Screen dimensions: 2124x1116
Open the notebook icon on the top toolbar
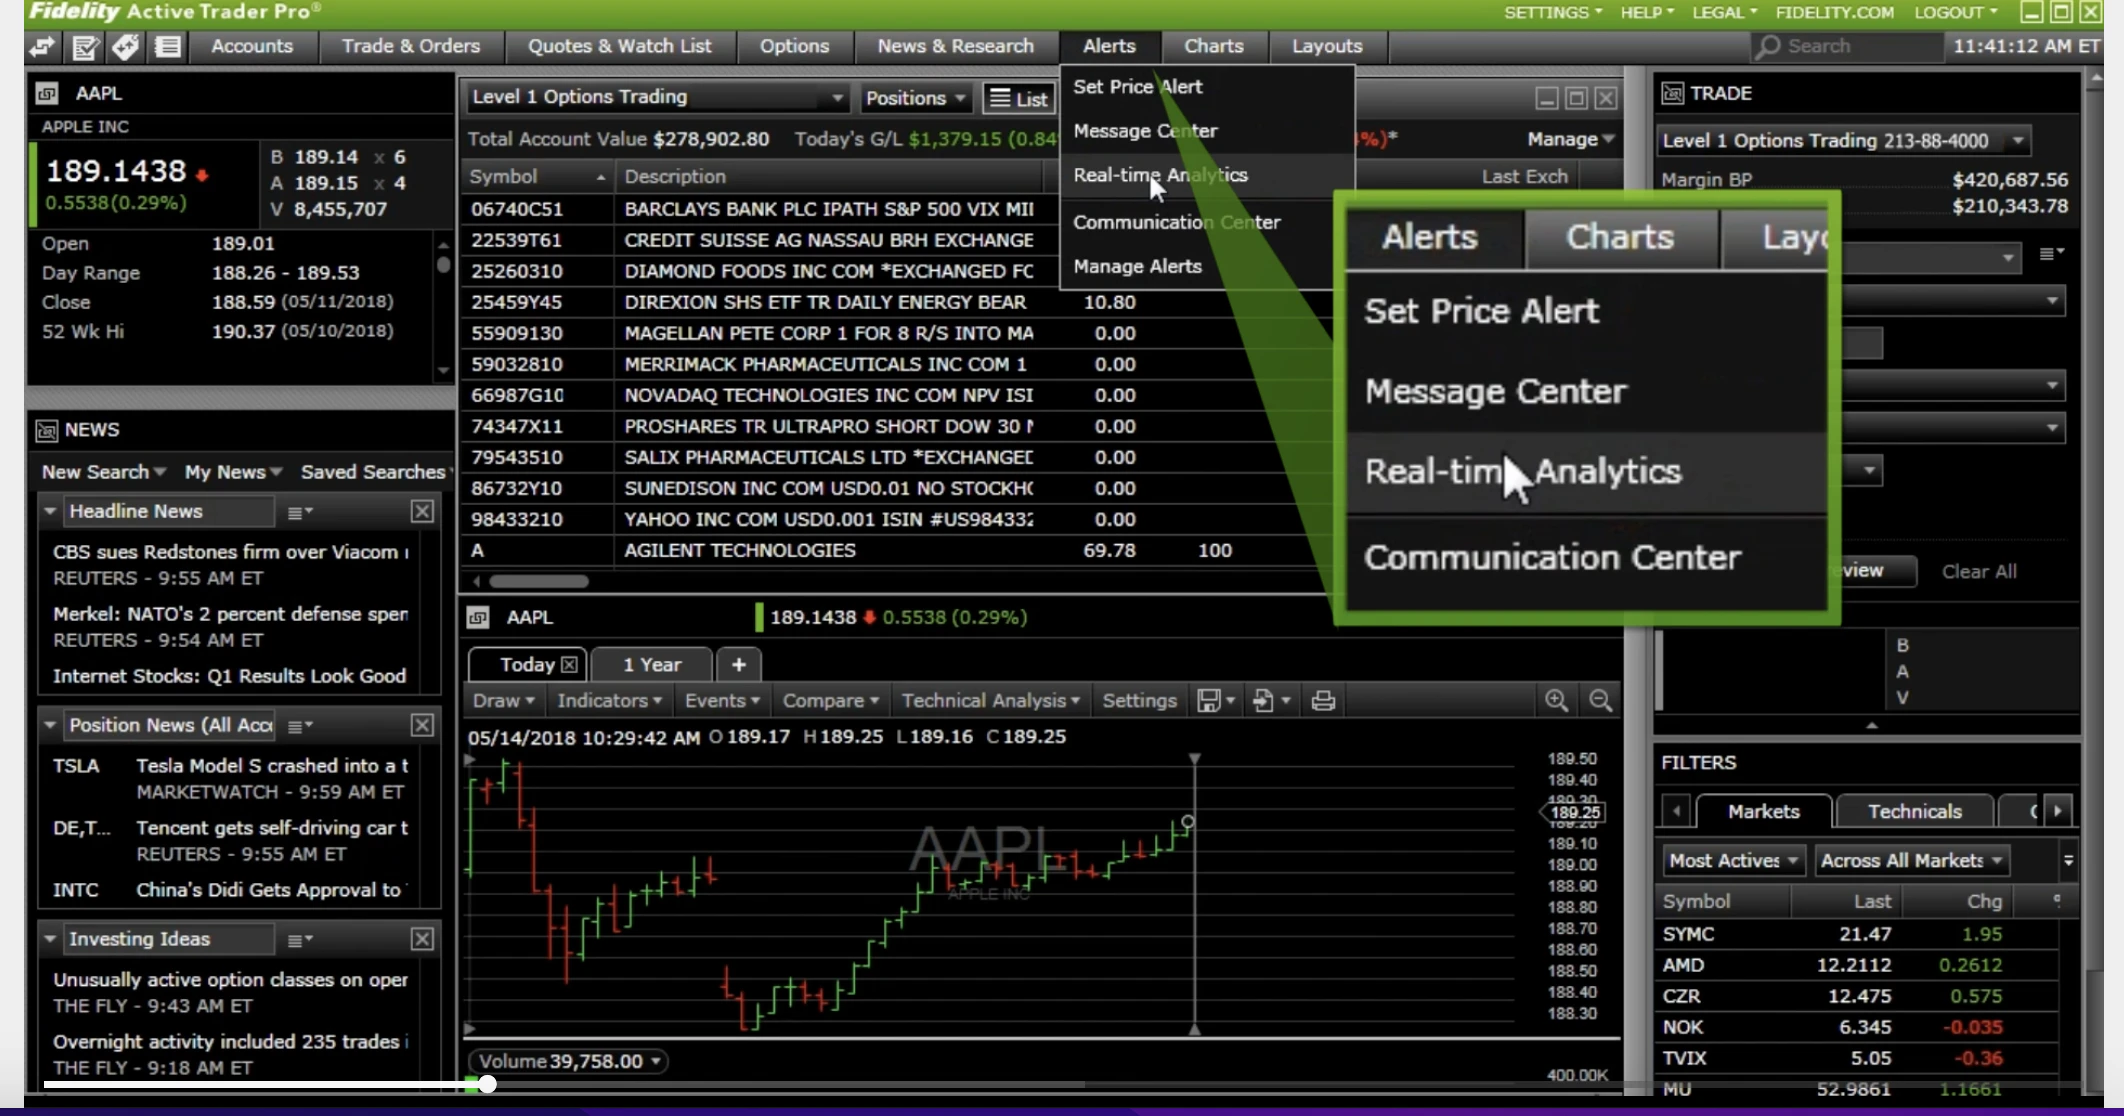(167, 47)
